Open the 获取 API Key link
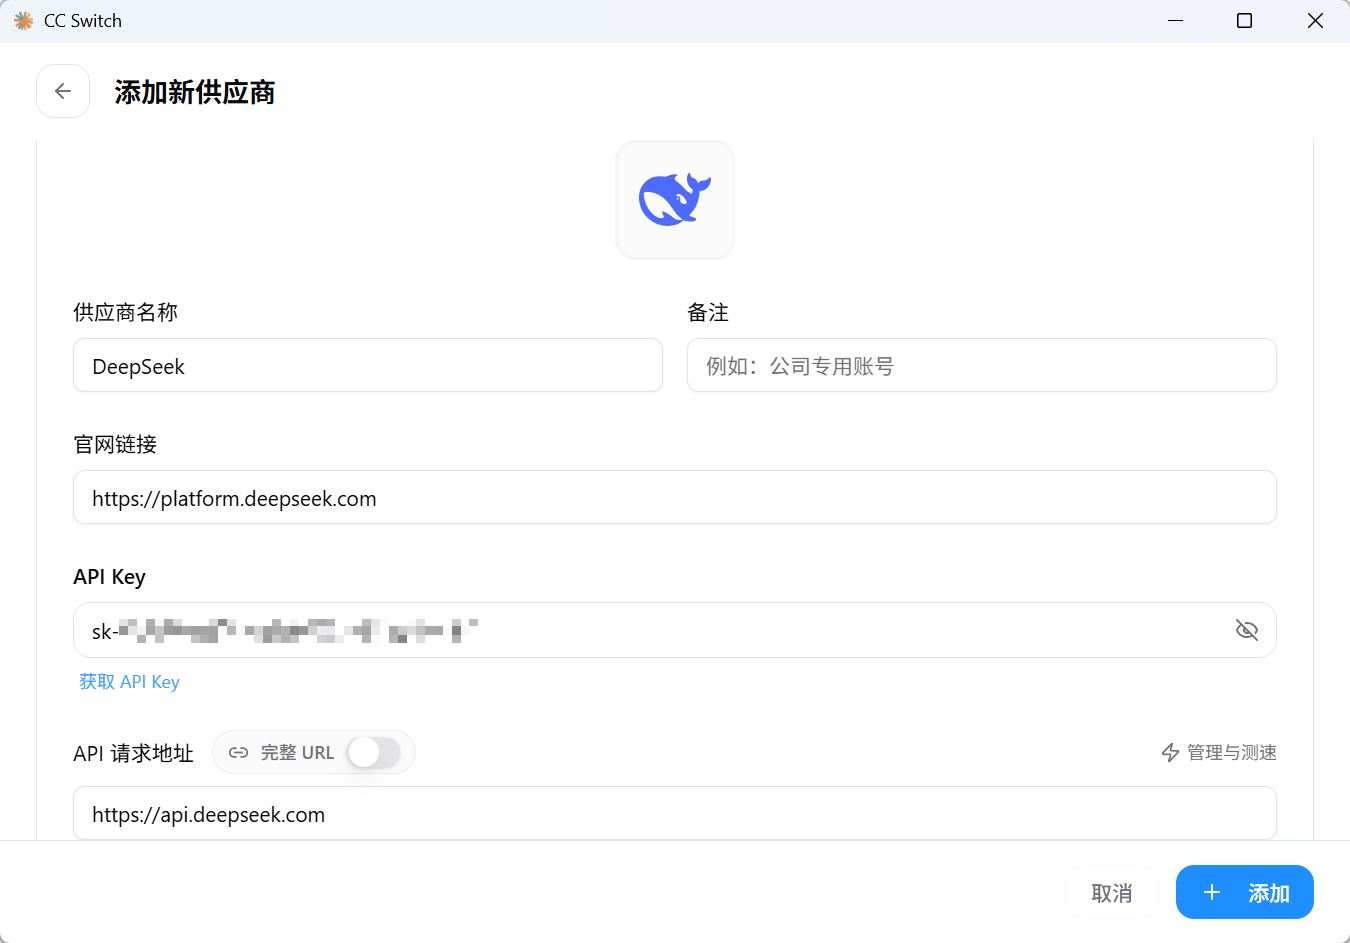The image size is (1350, 943). click(129, 682)
